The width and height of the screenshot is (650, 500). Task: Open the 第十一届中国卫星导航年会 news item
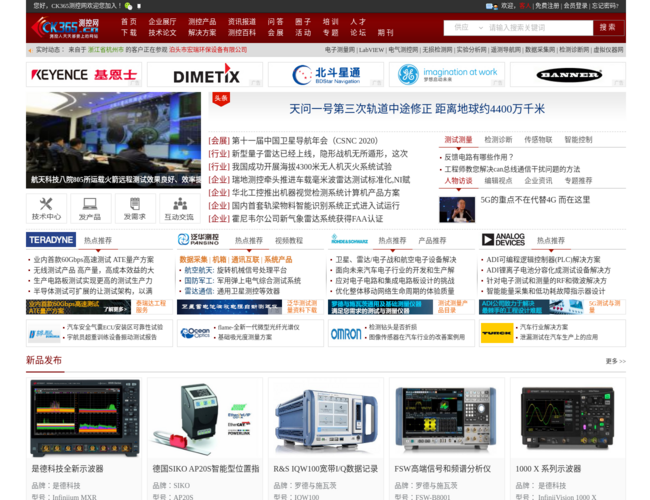point(305,141)
